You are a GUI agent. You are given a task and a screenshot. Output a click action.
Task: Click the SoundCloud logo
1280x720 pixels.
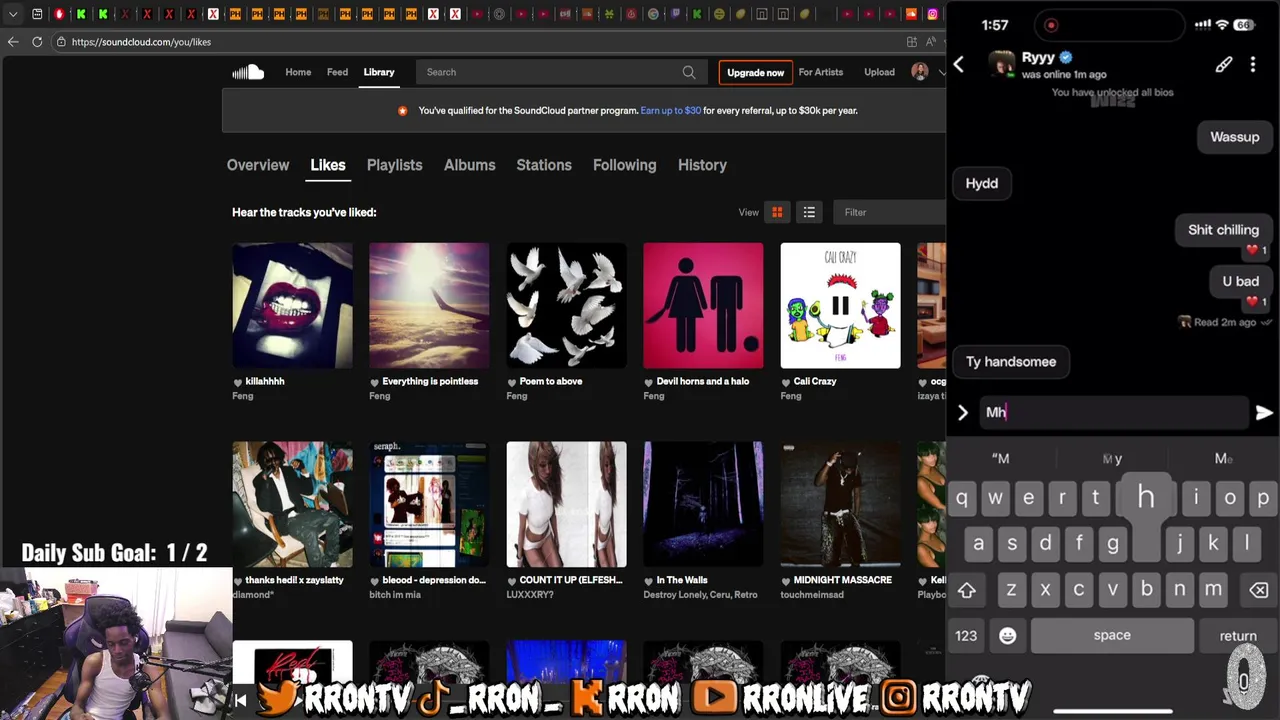coord(248,72)
